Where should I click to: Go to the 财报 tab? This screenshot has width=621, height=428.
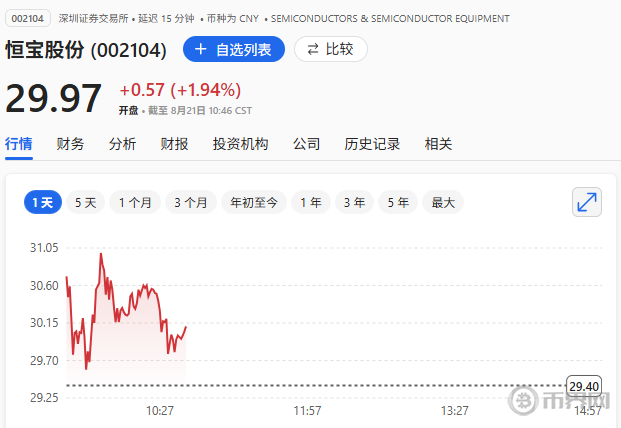[175, 144]
